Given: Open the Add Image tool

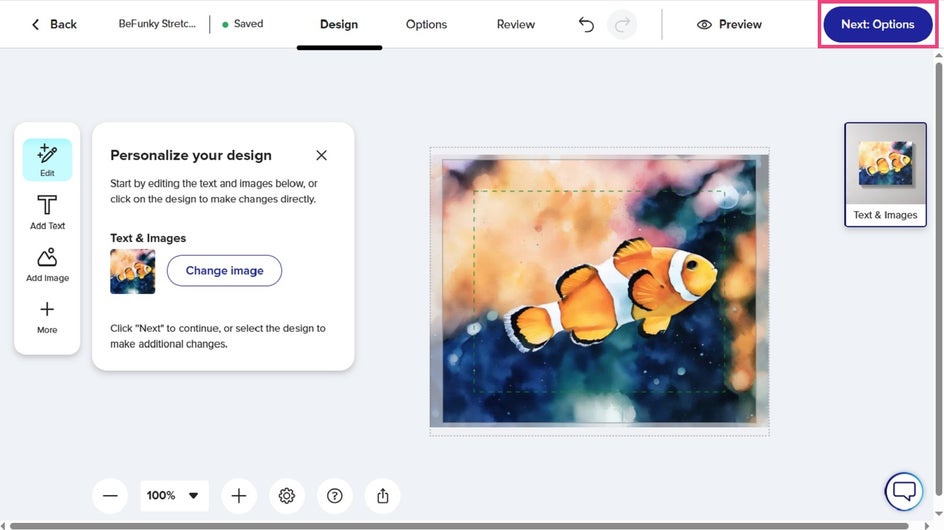Looking at the screenshot, I should (x=47, y=264).
